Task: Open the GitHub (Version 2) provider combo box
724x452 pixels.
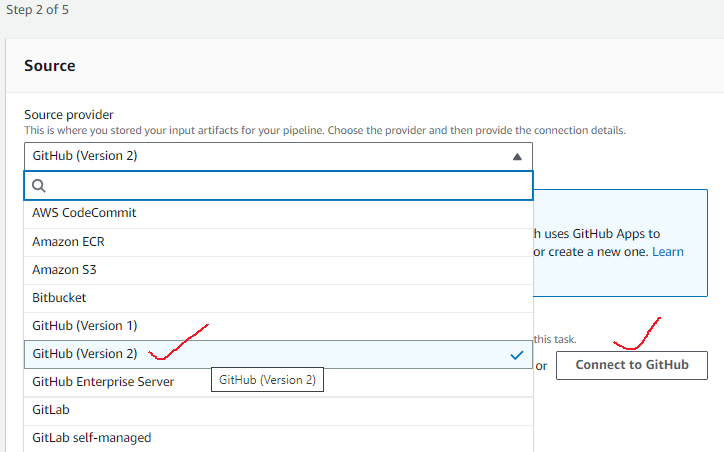Action: [278, 157]
